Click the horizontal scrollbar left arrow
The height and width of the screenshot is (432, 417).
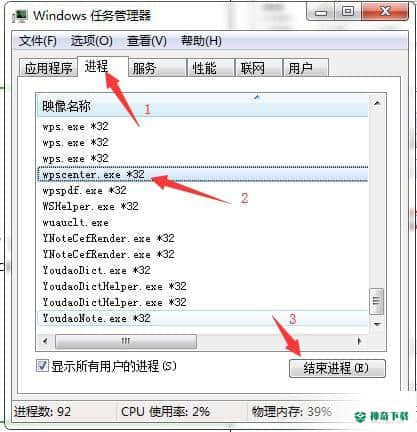point(45,341)
